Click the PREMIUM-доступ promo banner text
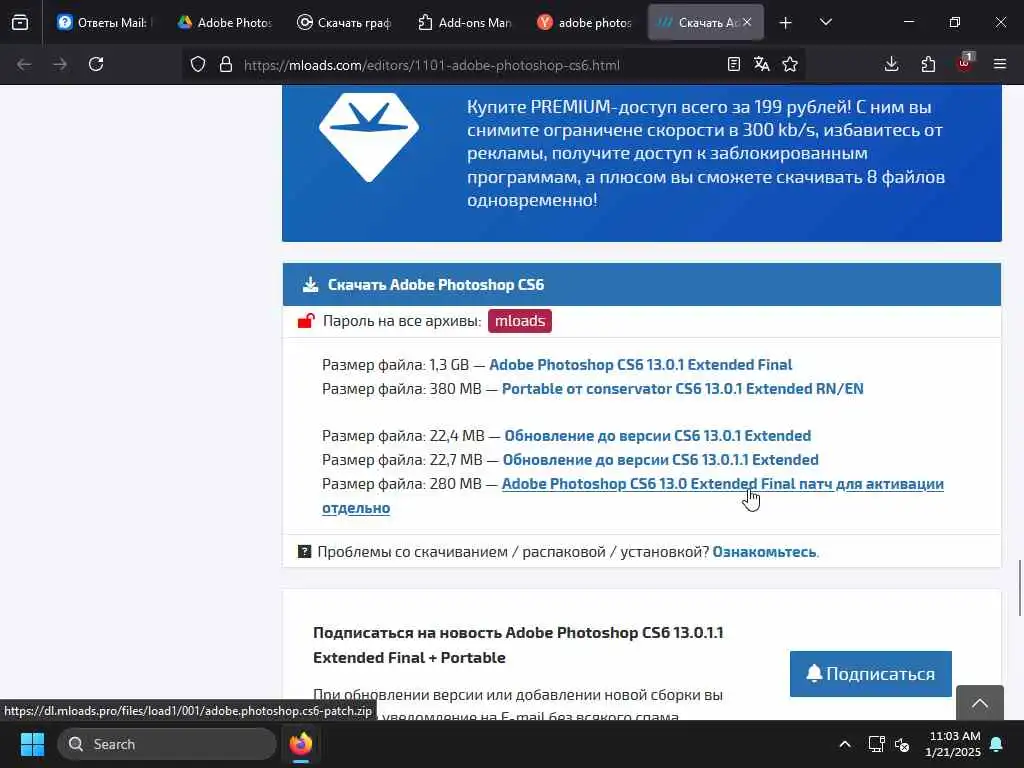Screen dimensions: 1024x768 pyautogui.click(x=705, y=153)
